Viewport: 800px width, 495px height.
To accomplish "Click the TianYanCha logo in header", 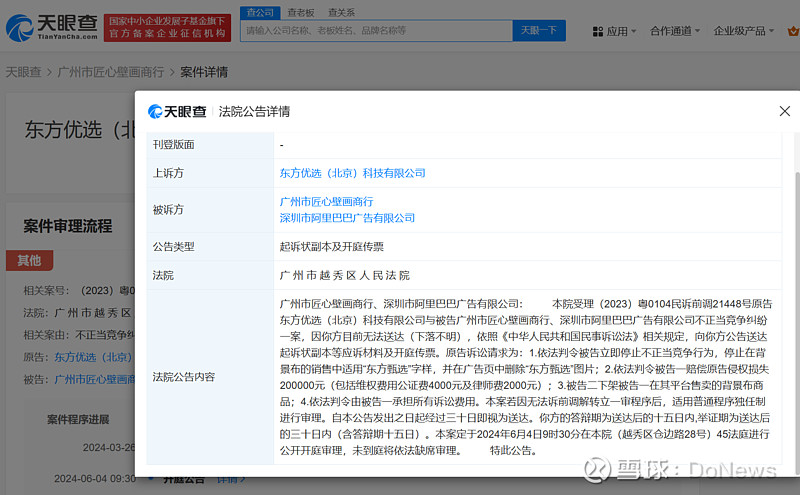I will (52, 28).
